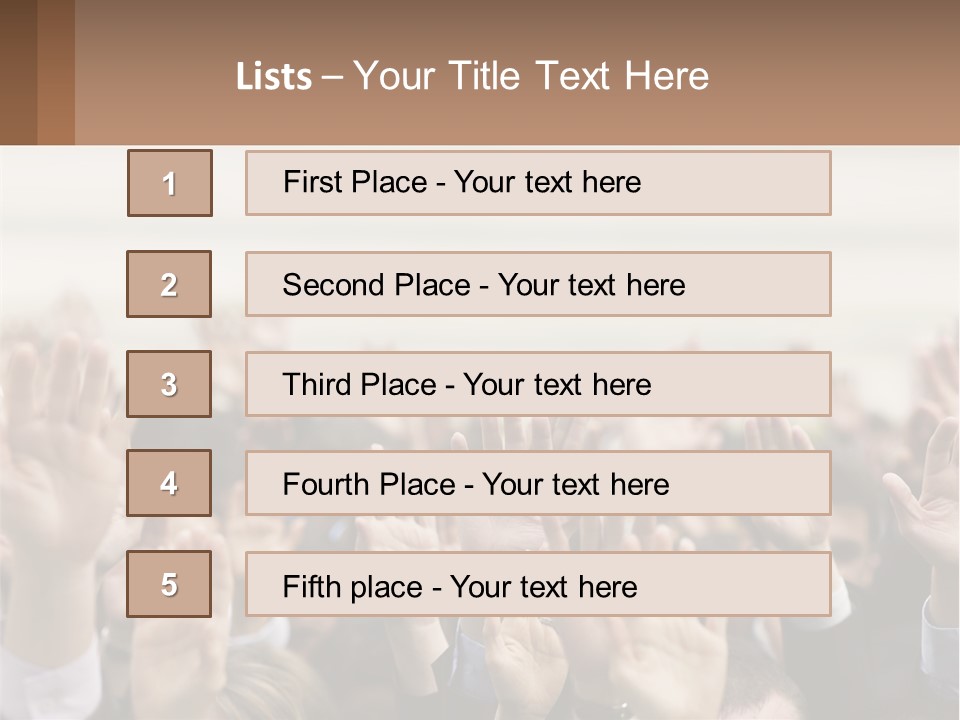Click the number 1 box
The width and height of the screenshot is (960, 720).
tap(170, 183)
